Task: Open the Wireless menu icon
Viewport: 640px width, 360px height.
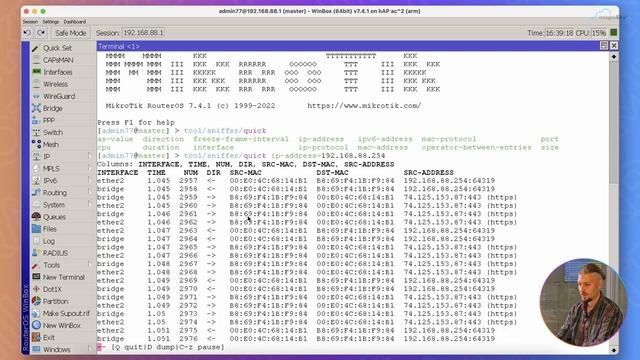Action: coord(36,84)
